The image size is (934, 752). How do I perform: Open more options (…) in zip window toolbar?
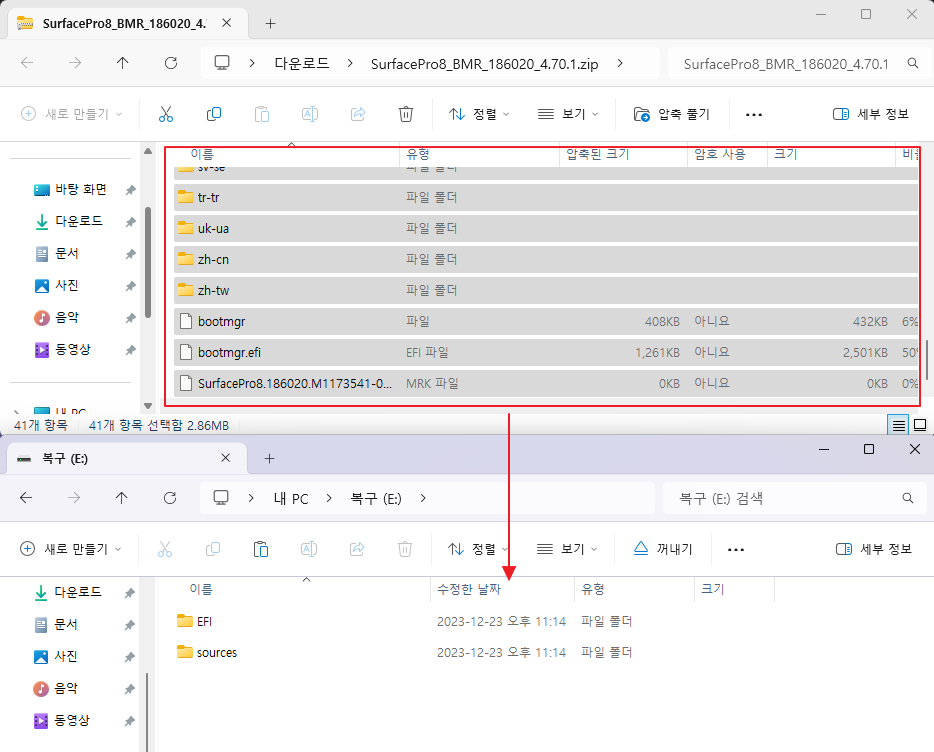click(x=754, y=114)
